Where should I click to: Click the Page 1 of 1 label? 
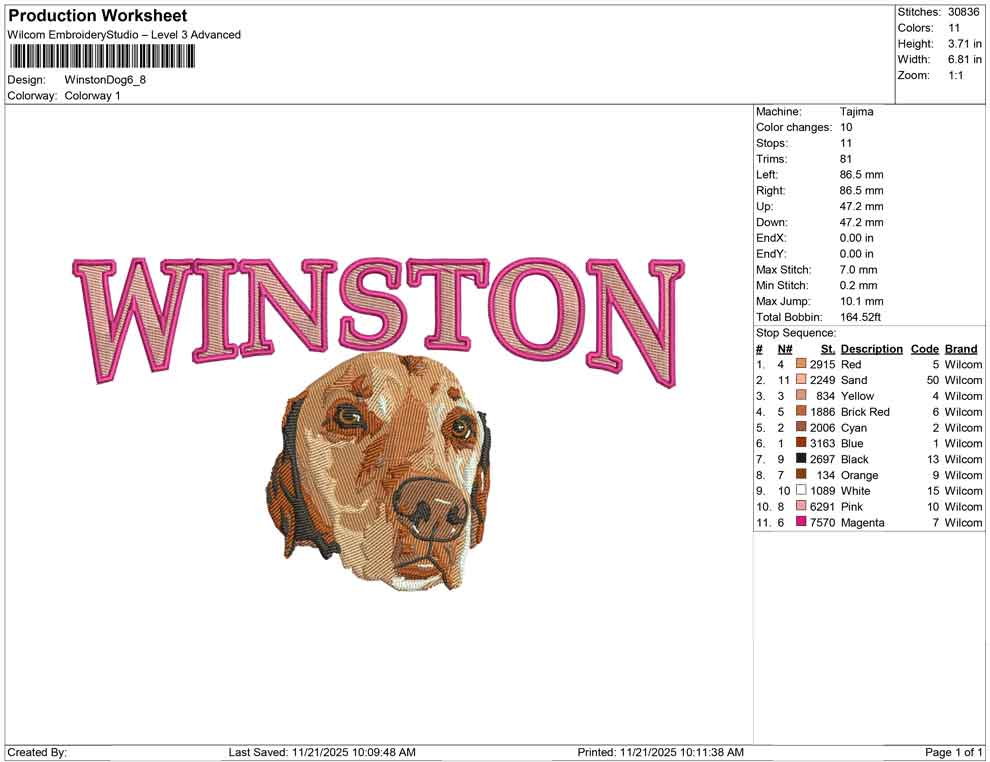[x=951, y=752]
